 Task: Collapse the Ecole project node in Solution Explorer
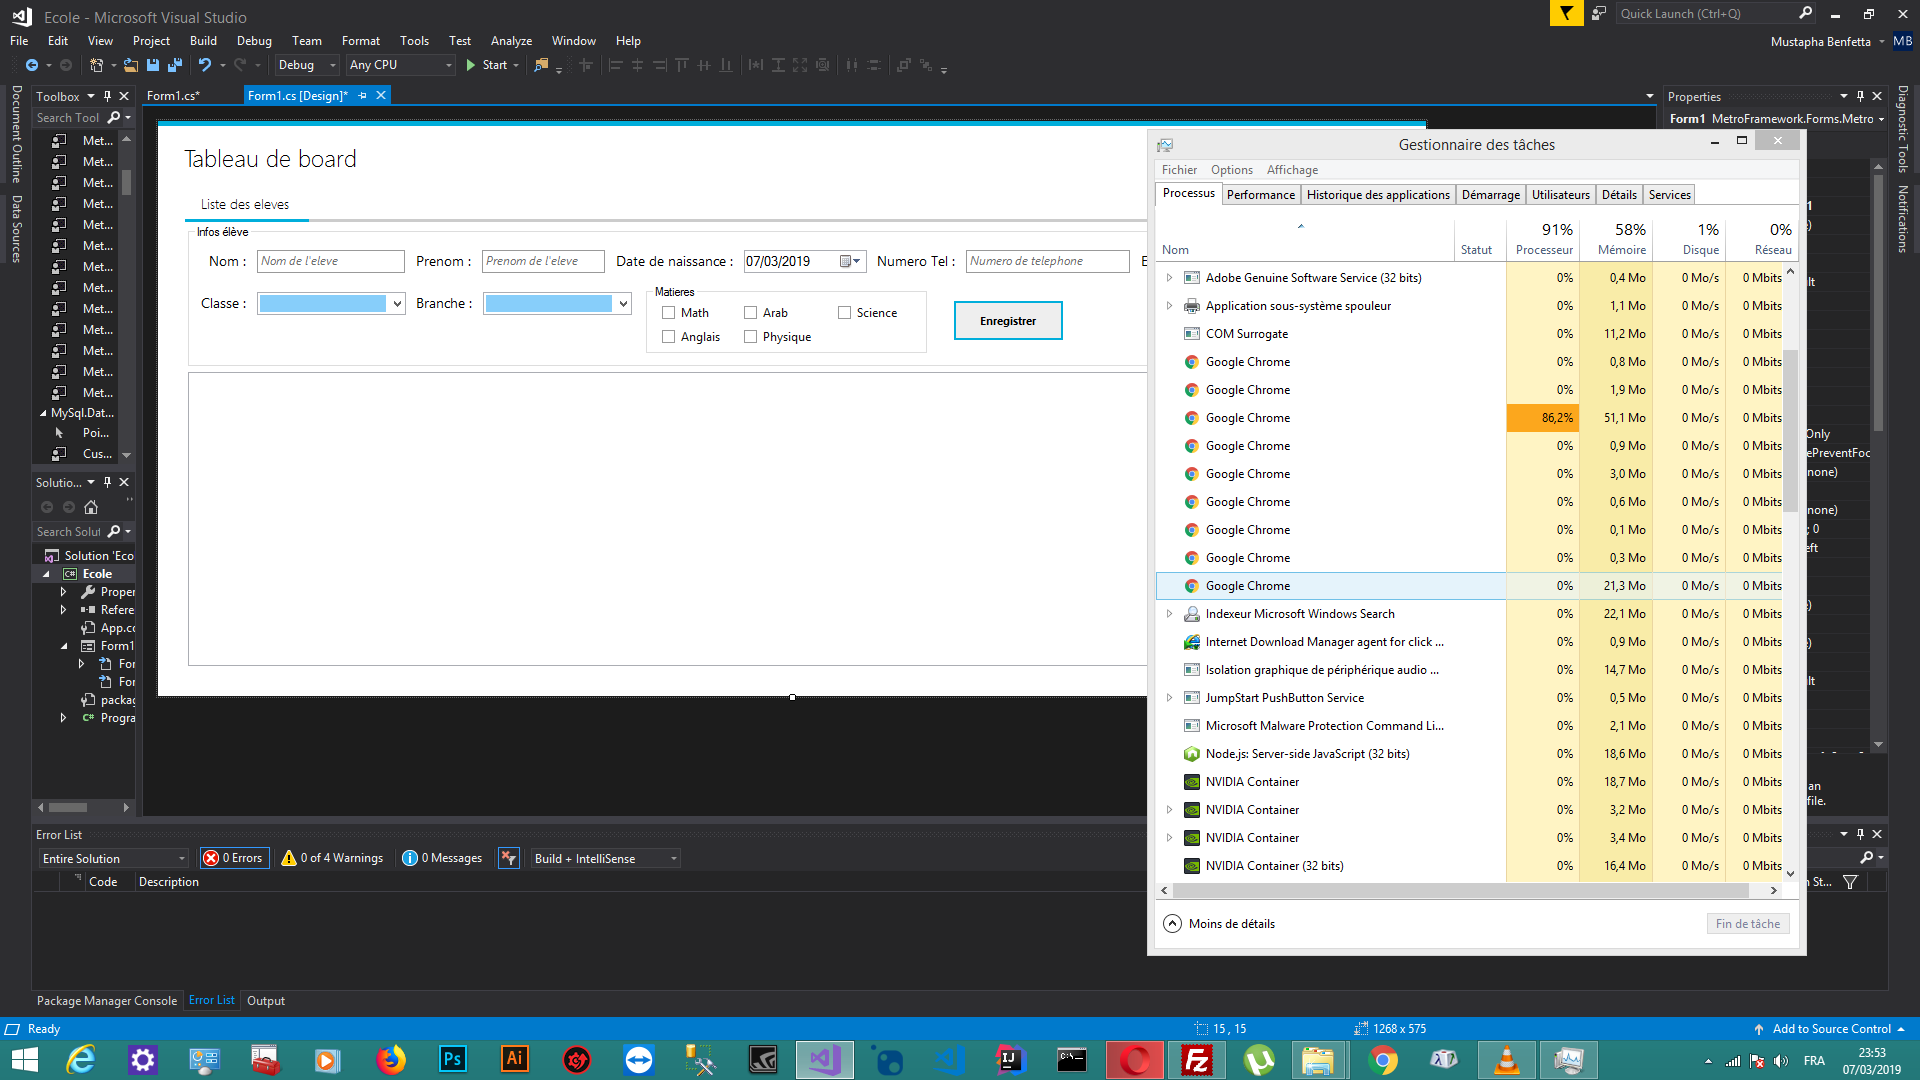pyautogui.click(x=46, y=574)
